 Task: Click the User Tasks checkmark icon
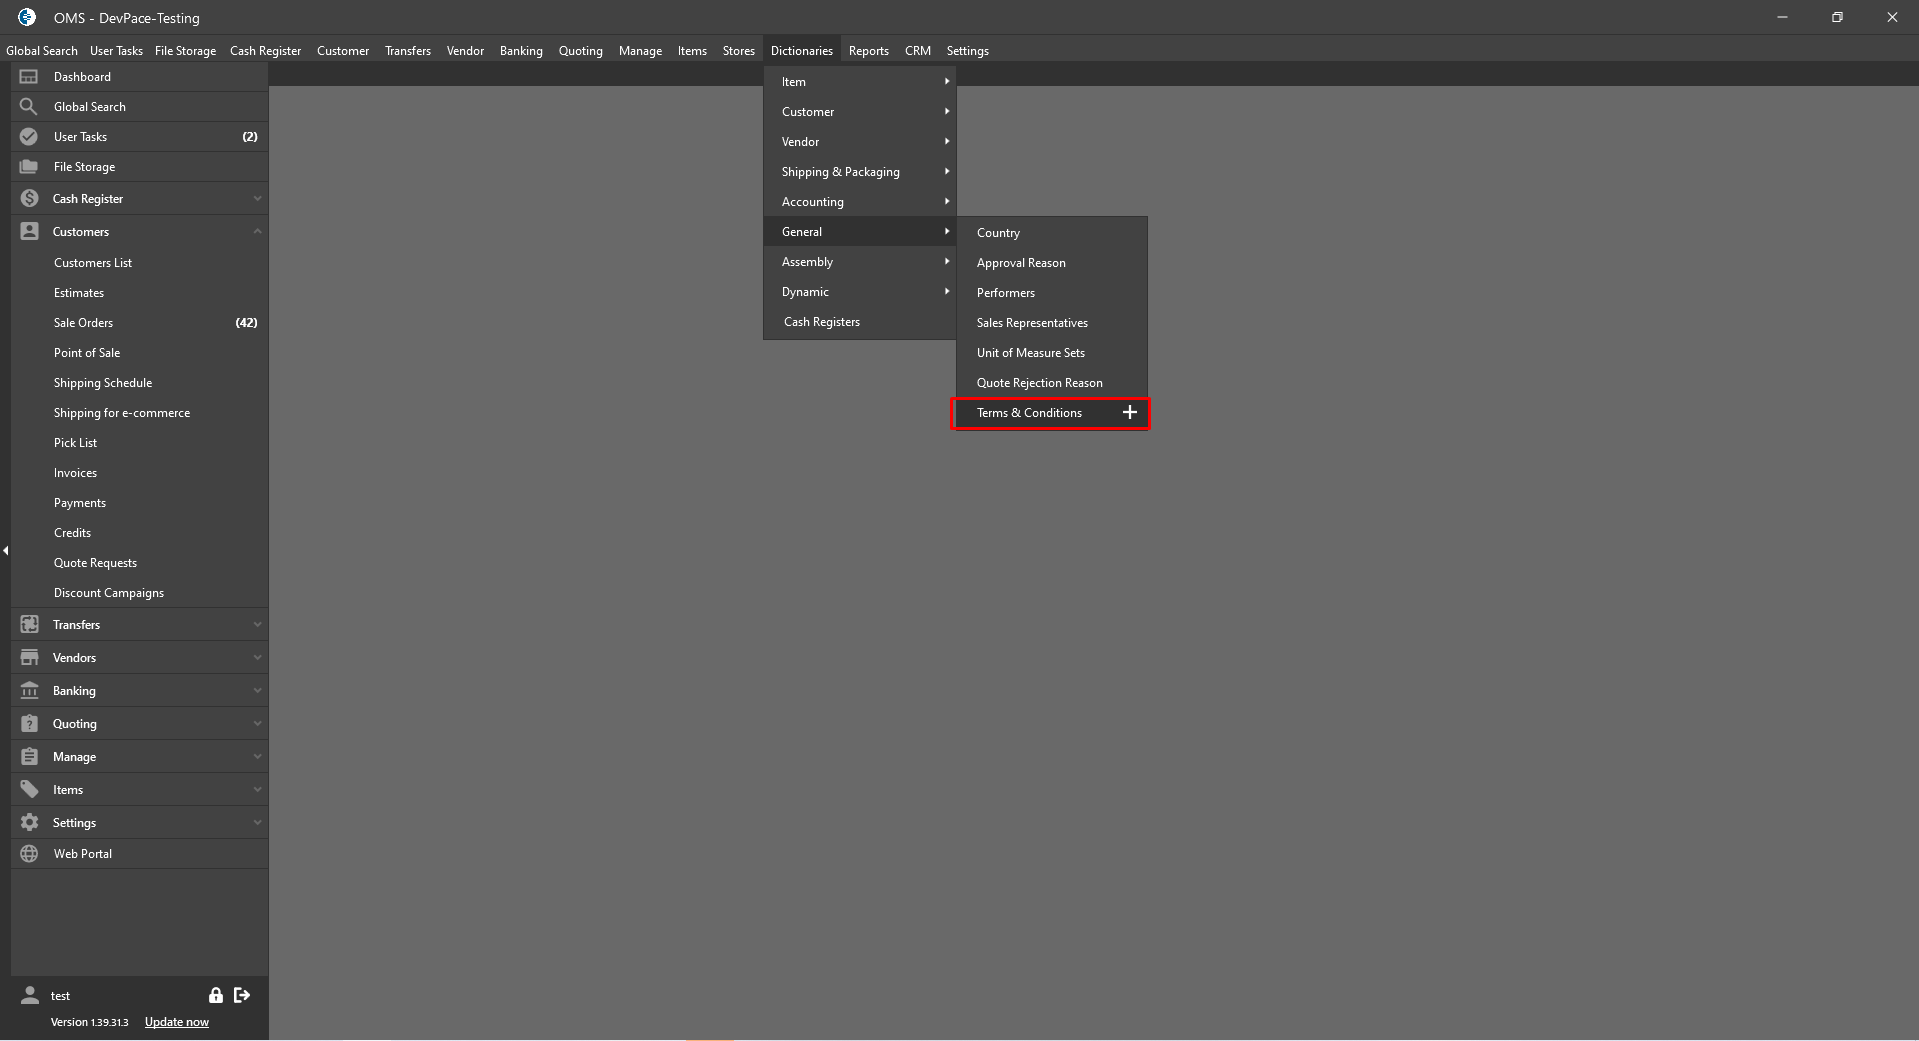pyautogui.click(x=29, y=137)
